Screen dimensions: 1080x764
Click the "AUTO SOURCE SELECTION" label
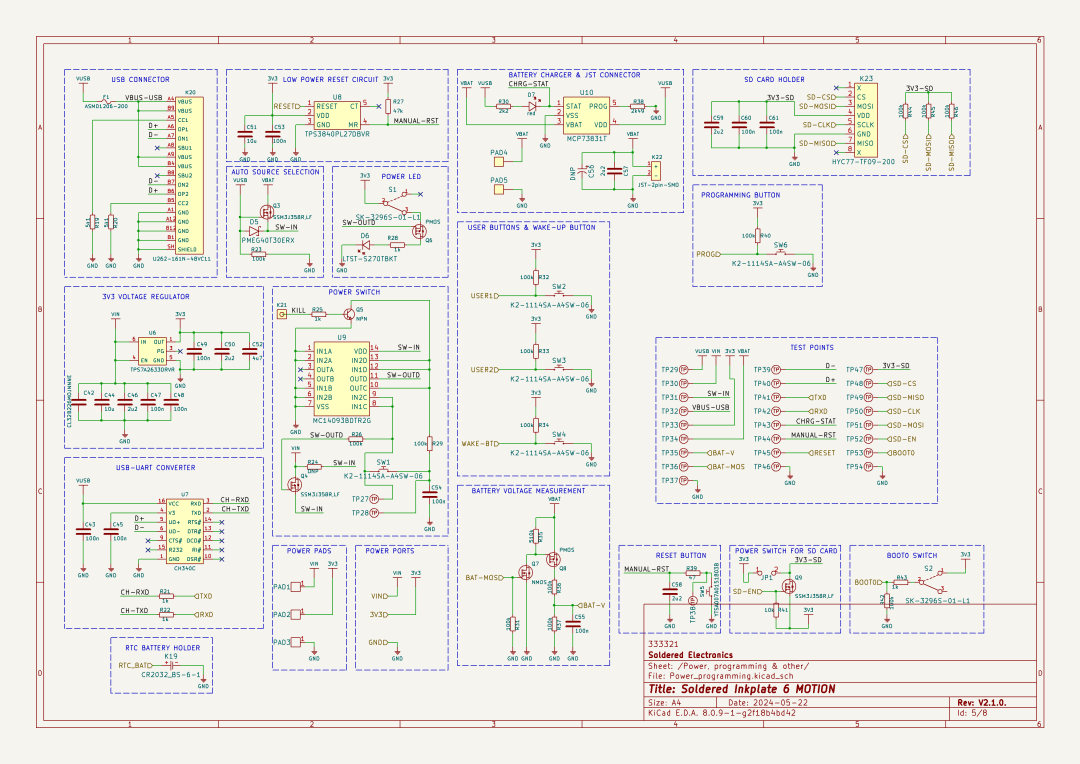point(276,172)
